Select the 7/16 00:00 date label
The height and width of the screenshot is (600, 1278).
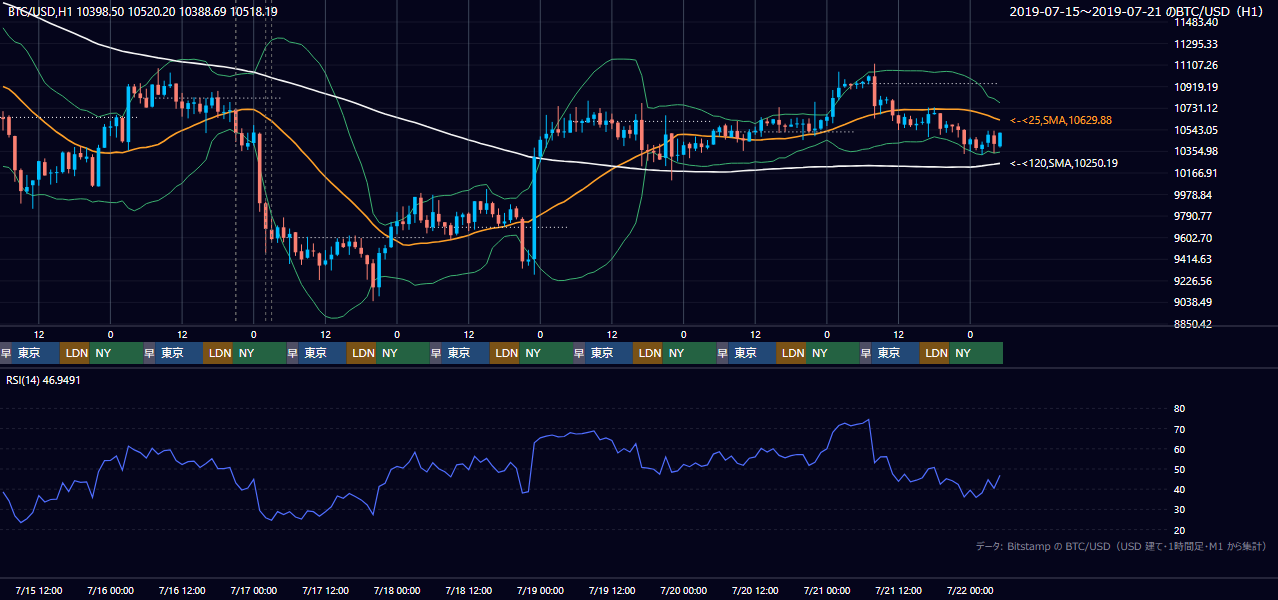click(110, 590)
